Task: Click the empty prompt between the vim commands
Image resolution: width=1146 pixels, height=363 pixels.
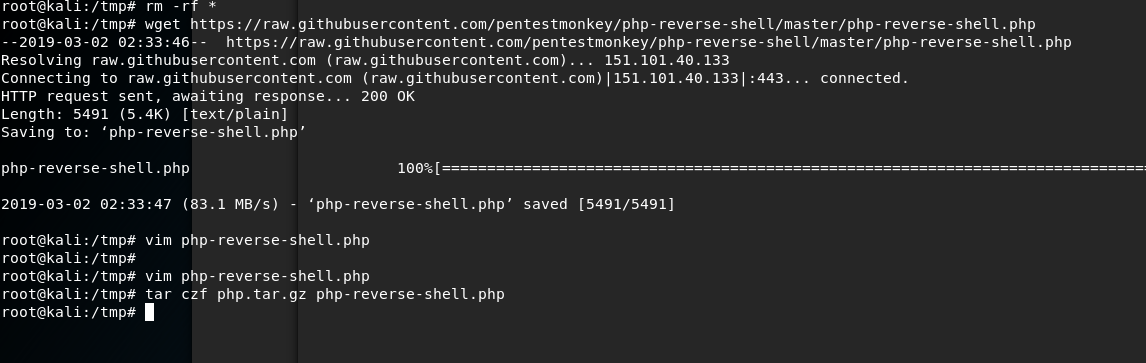Action: [x=69, y=258]
